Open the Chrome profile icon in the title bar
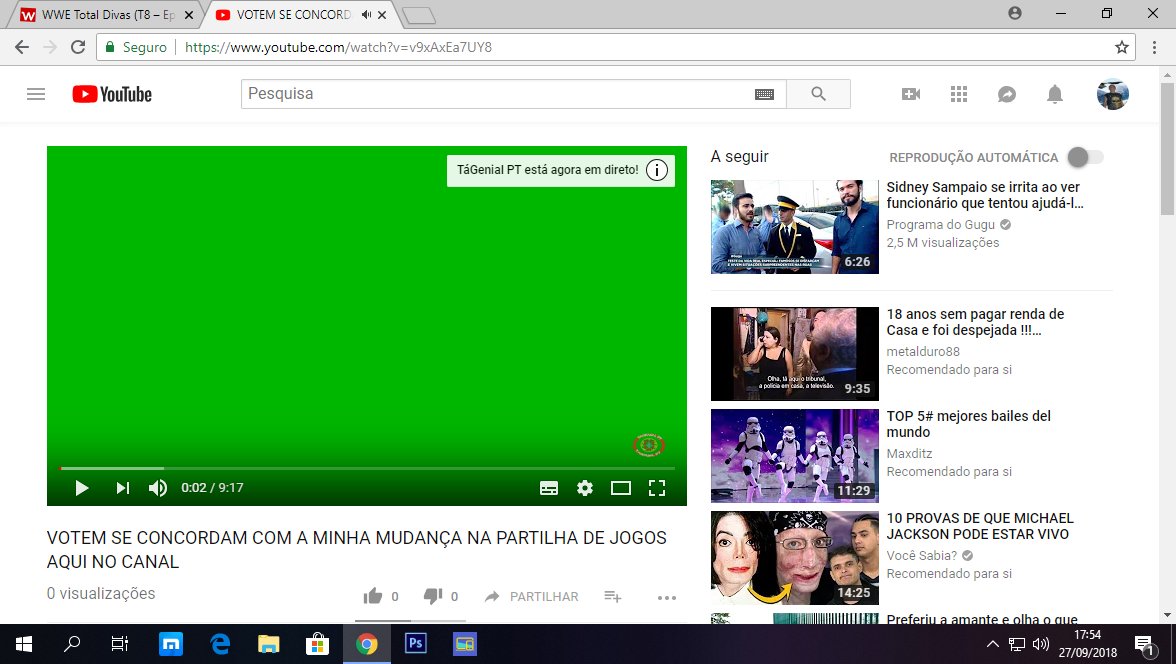Image resolution: width=1176 pixels, height=664 pixels. click(1015, 14)
